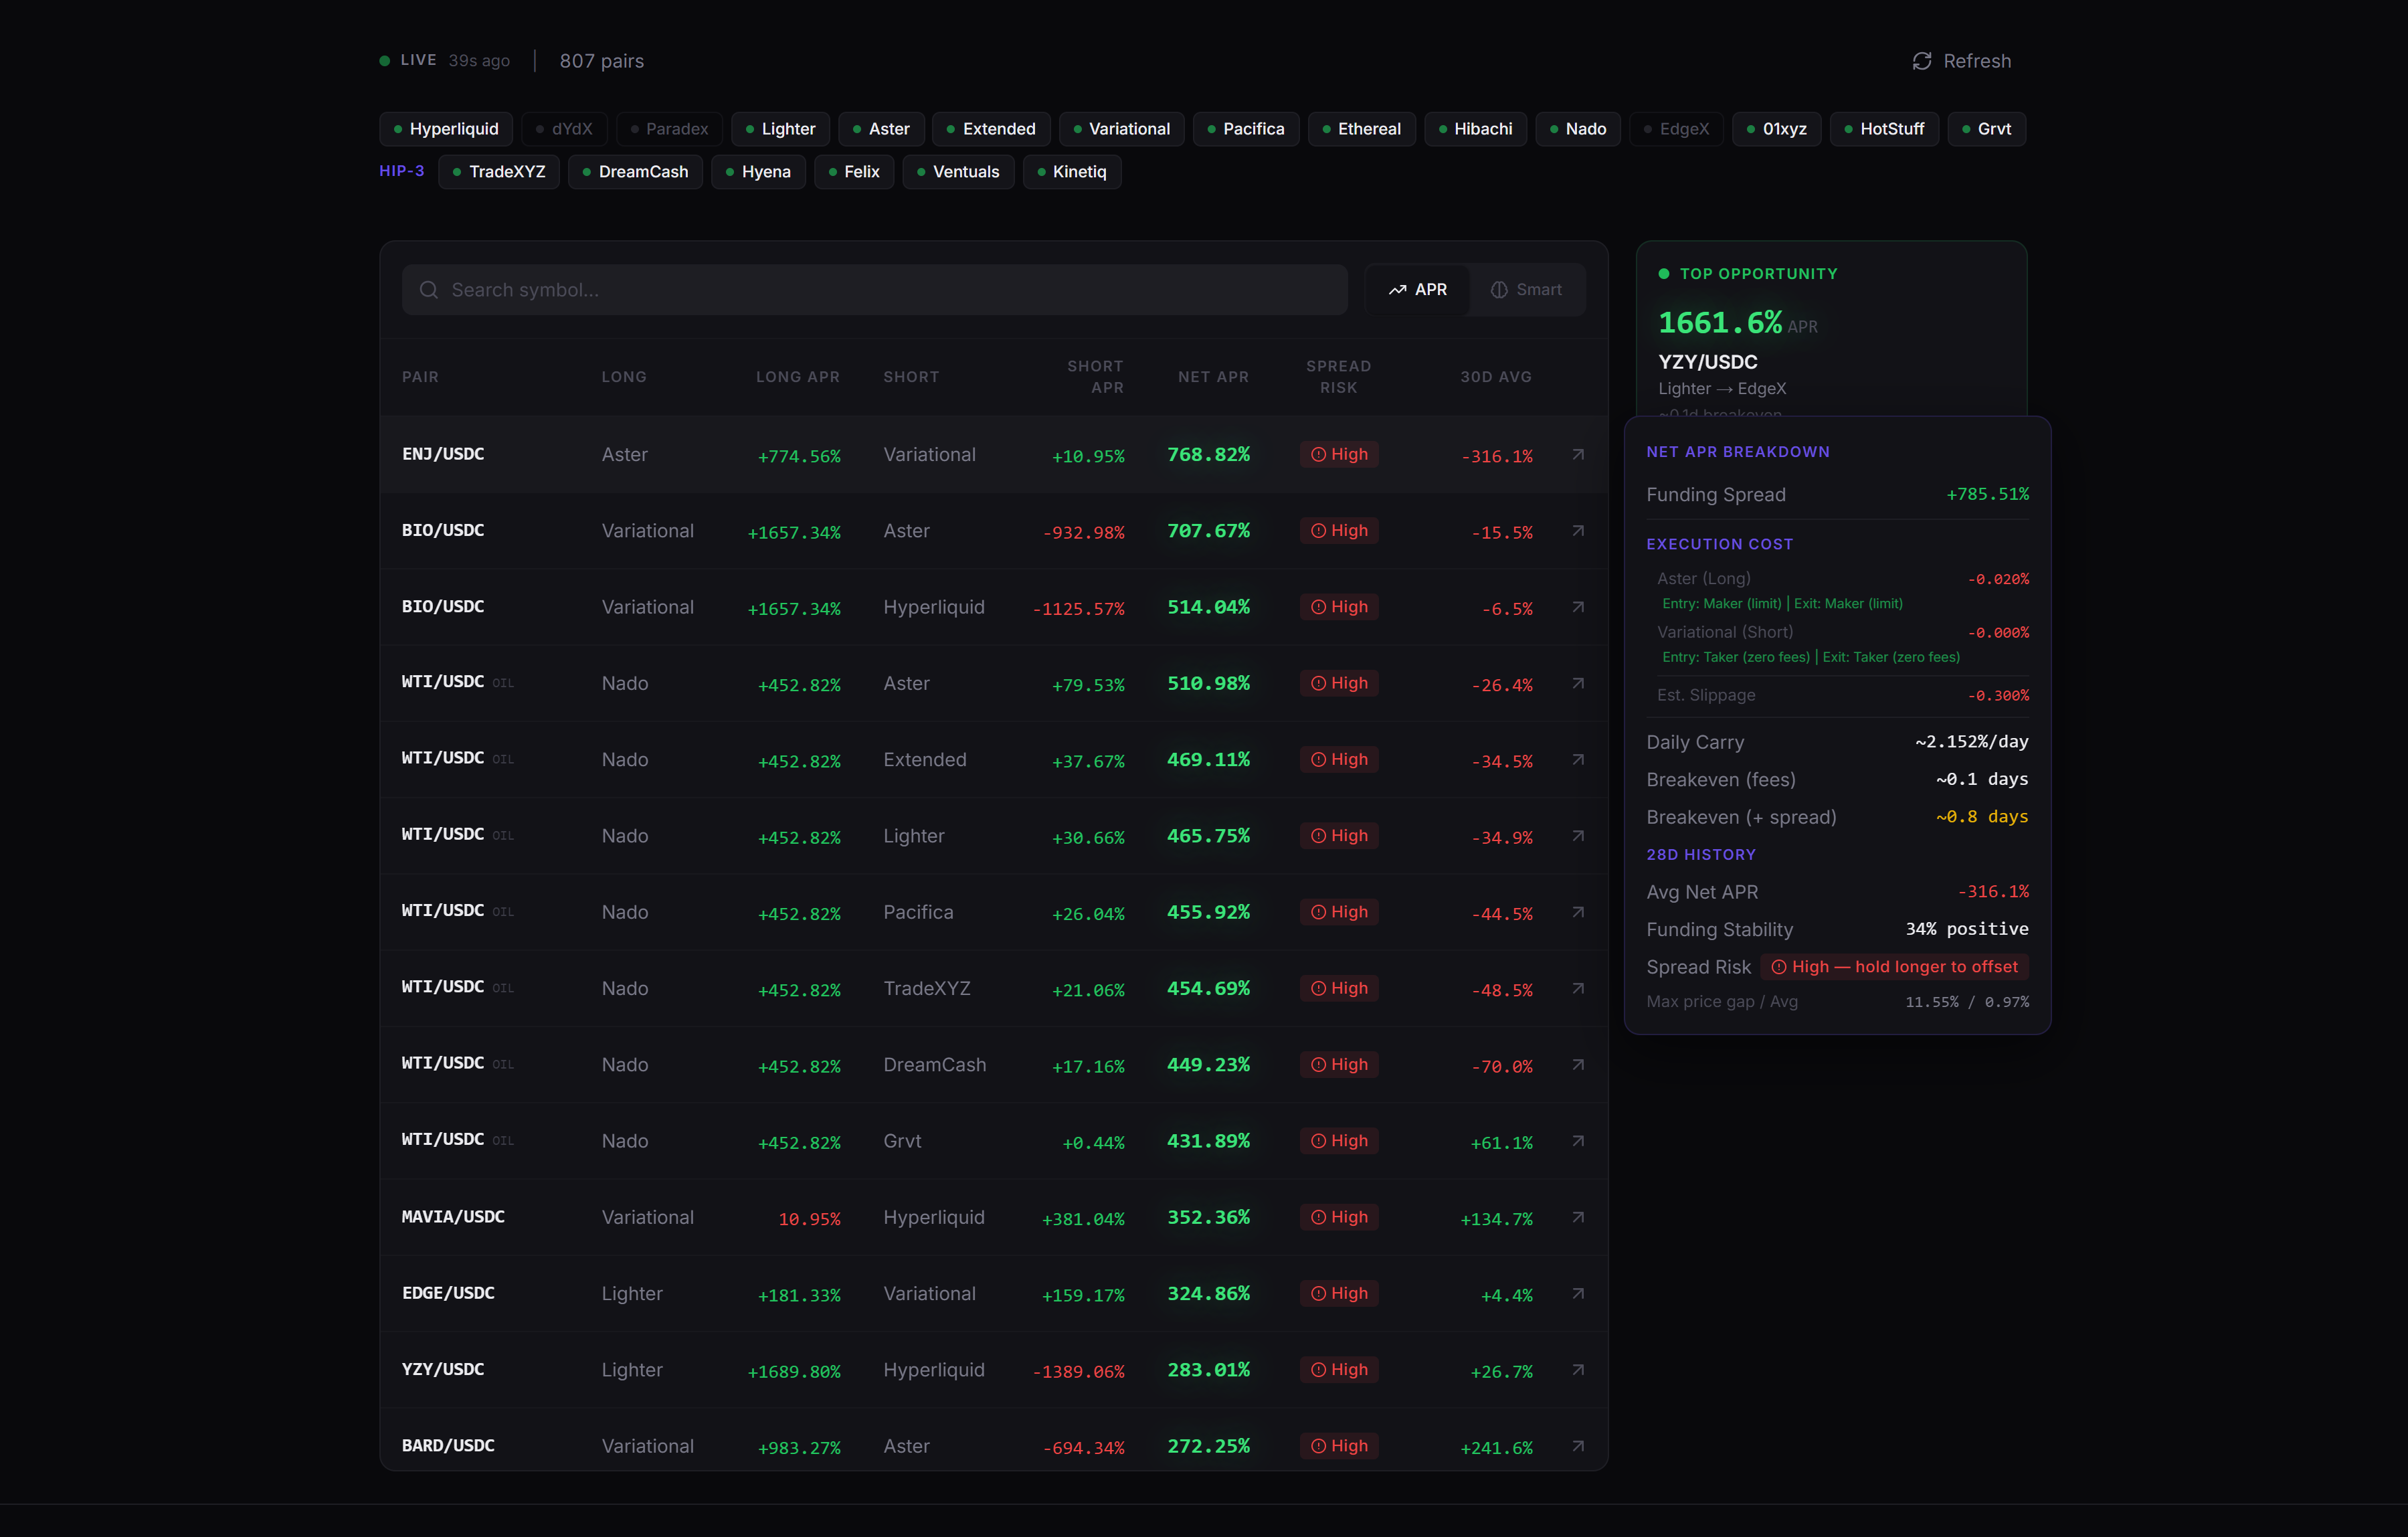Click the search magnifier icon

click(x=429, y=290)
